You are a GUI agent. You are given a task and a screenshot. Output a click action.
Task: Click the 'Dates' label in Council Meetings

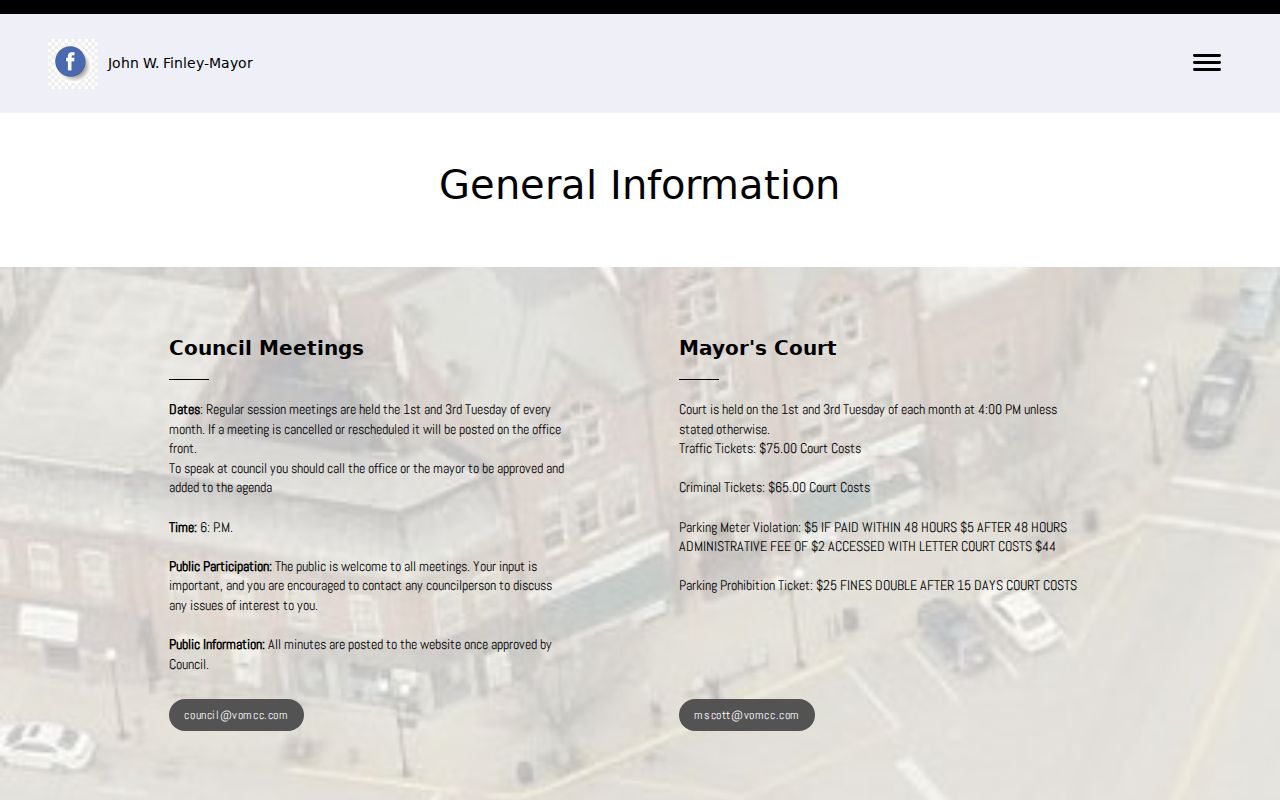click(x=185, y=409)
